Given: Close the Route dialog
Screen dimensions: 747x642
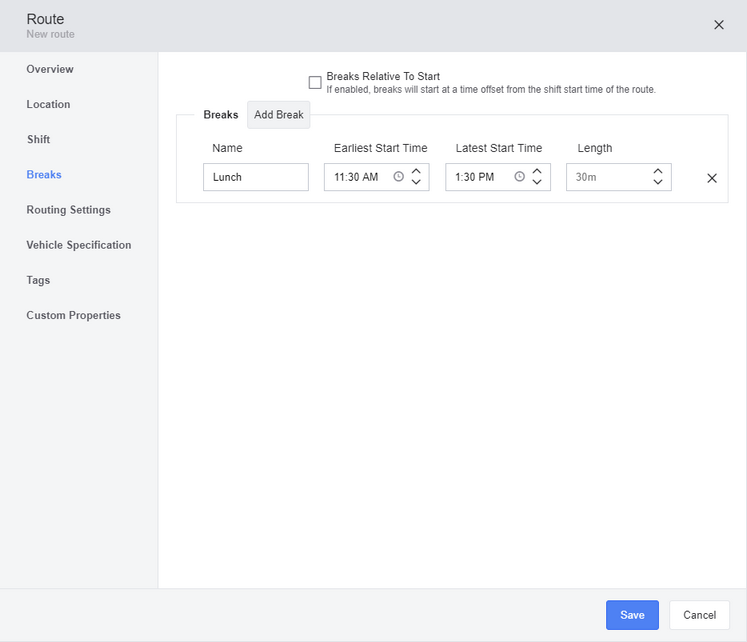Looking at the screenshot, I should click(x=719, y=25).
